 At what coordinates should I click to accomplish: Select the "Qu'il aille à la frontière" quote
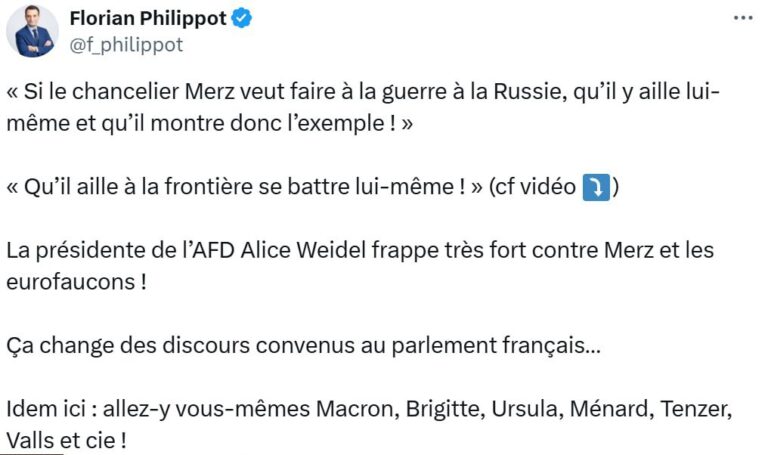click(240, 188)
